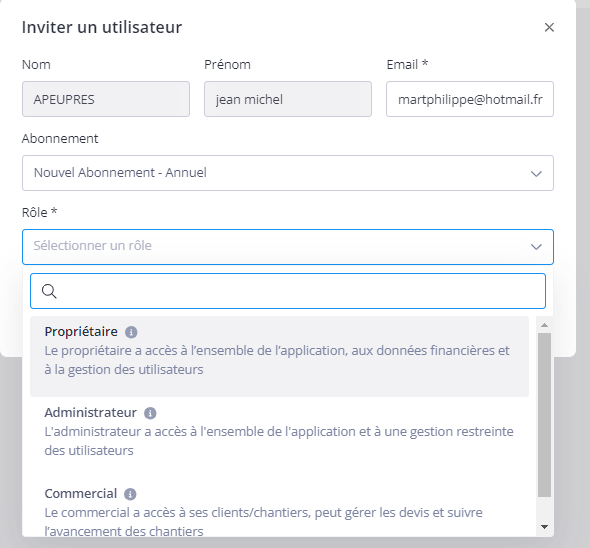The image size is (590, 548).
Task: Click the Propriétaire description text
Action: pos(277,360)
